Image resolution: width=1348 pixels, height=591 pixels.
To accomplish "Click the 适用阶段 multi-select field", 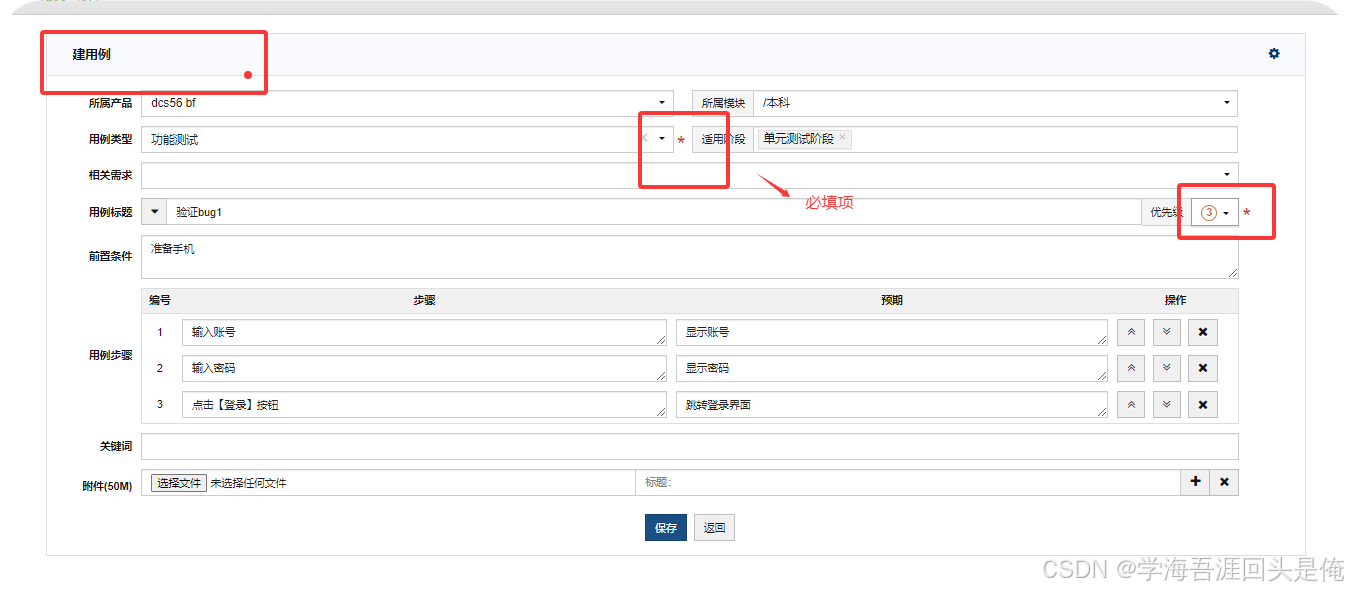I will pos(995,139).
